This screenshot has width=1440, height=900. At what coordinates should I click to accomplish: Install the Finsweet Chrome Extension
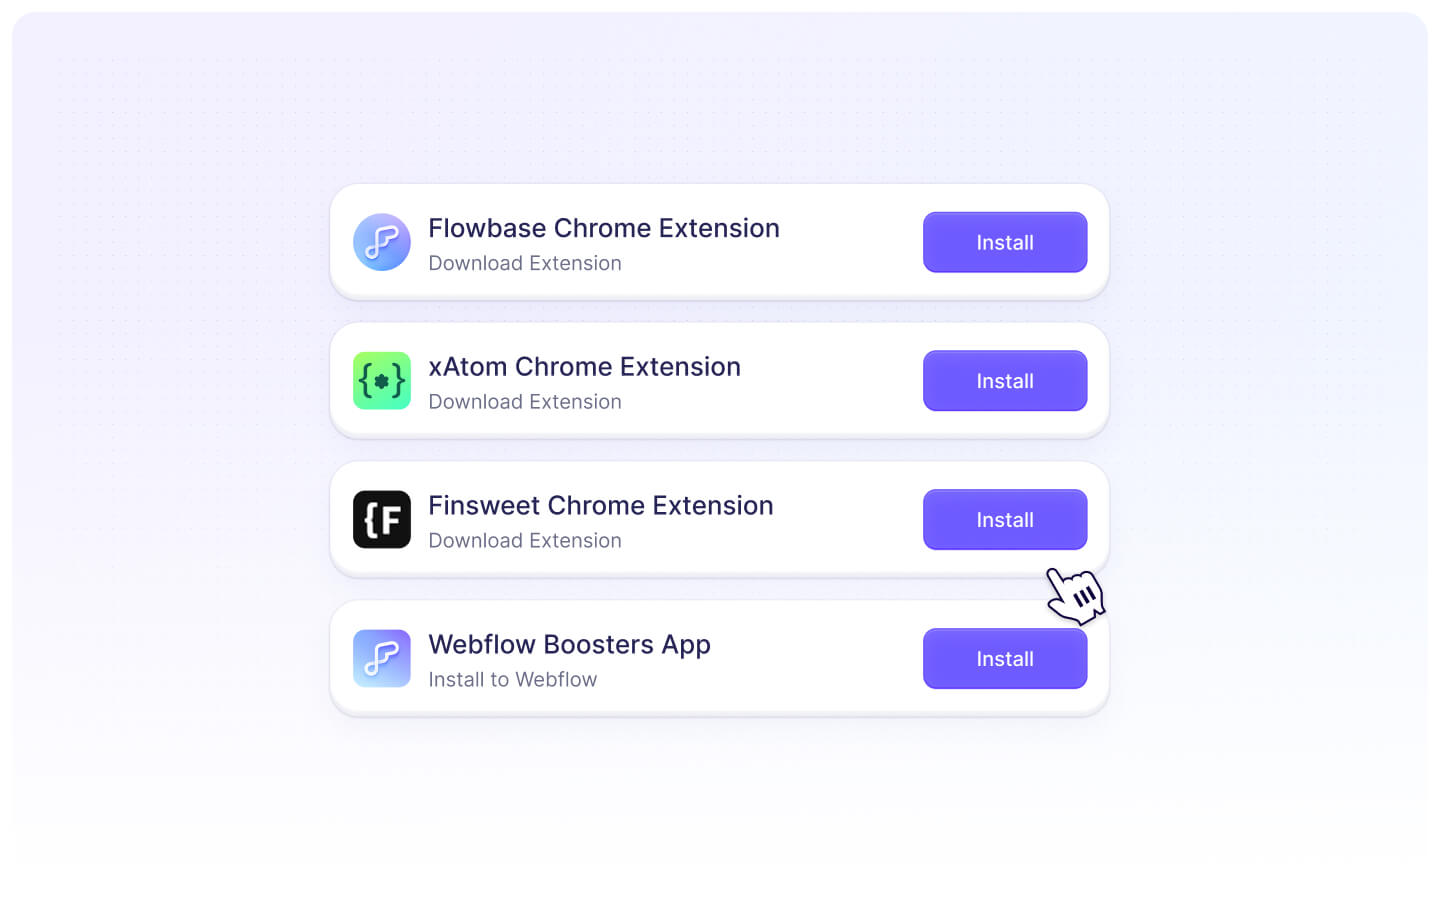tap(1005, 520)
